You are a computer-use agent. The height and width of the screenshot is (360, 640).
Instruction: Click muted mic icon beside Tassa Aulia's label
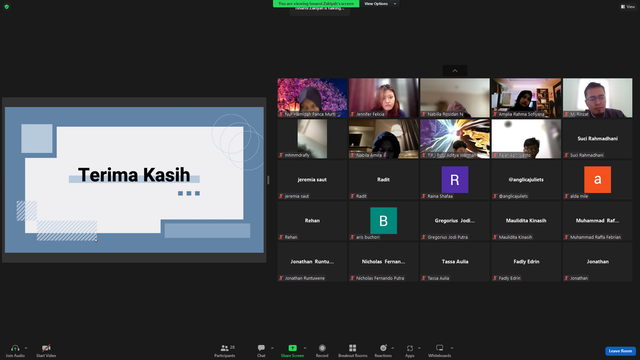point(424,278)
